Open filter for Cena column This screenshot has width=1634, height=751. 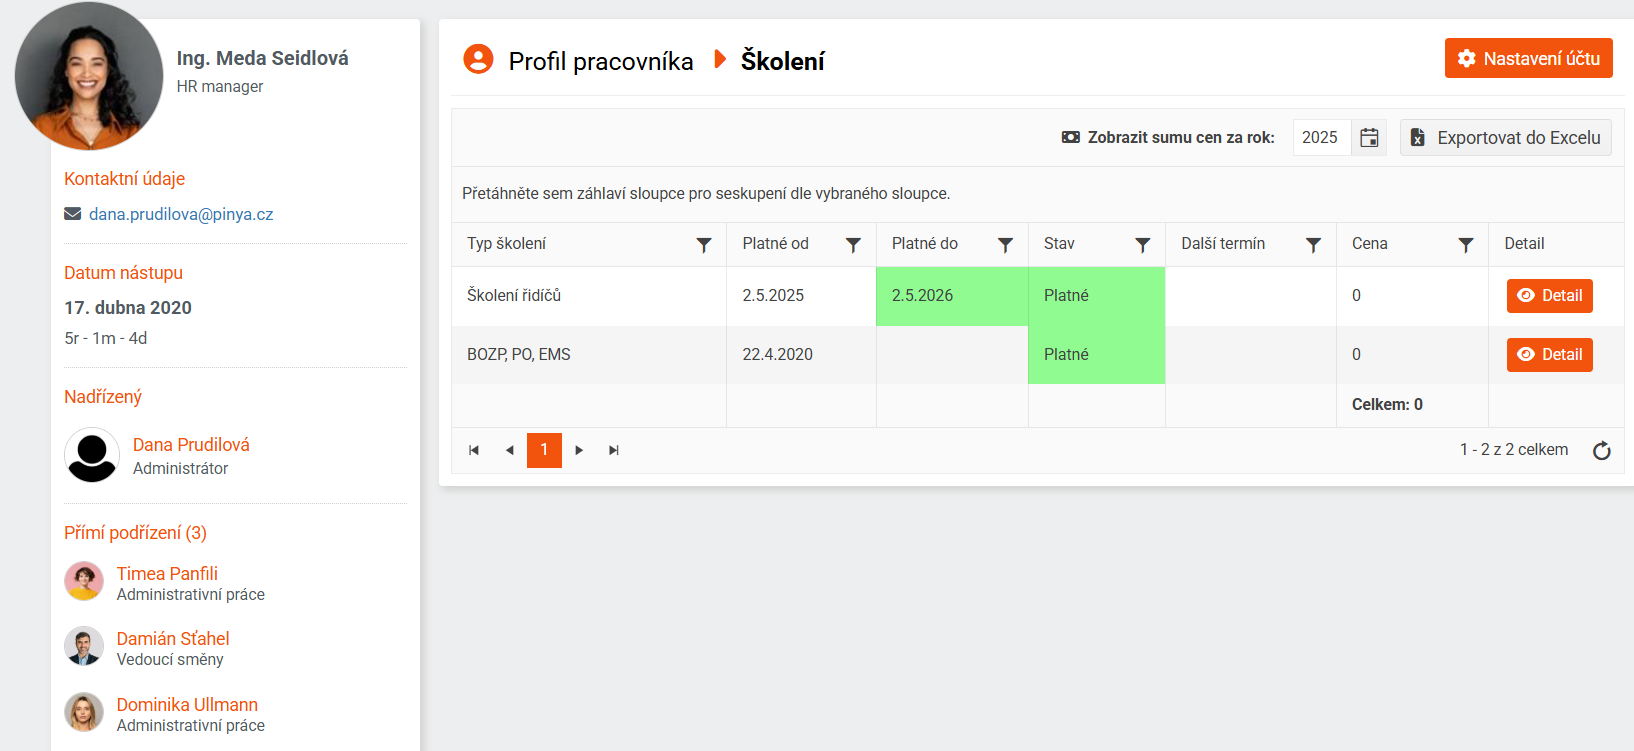click(x=1466, y=245)
